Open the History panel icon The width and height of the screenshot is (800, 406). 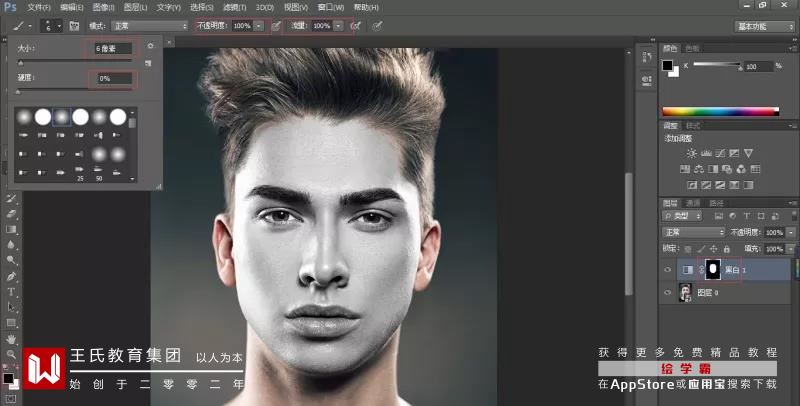point(646,57)
